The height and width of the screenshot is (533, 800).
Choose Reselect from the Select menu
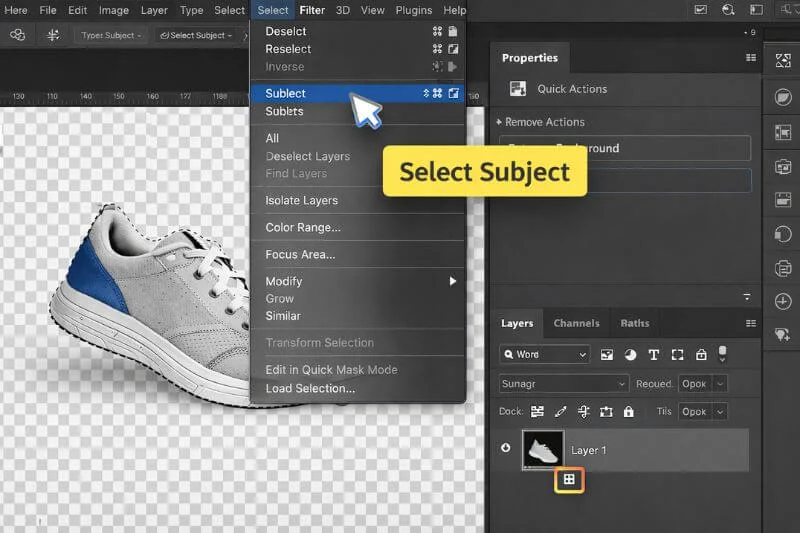(358, 49)
